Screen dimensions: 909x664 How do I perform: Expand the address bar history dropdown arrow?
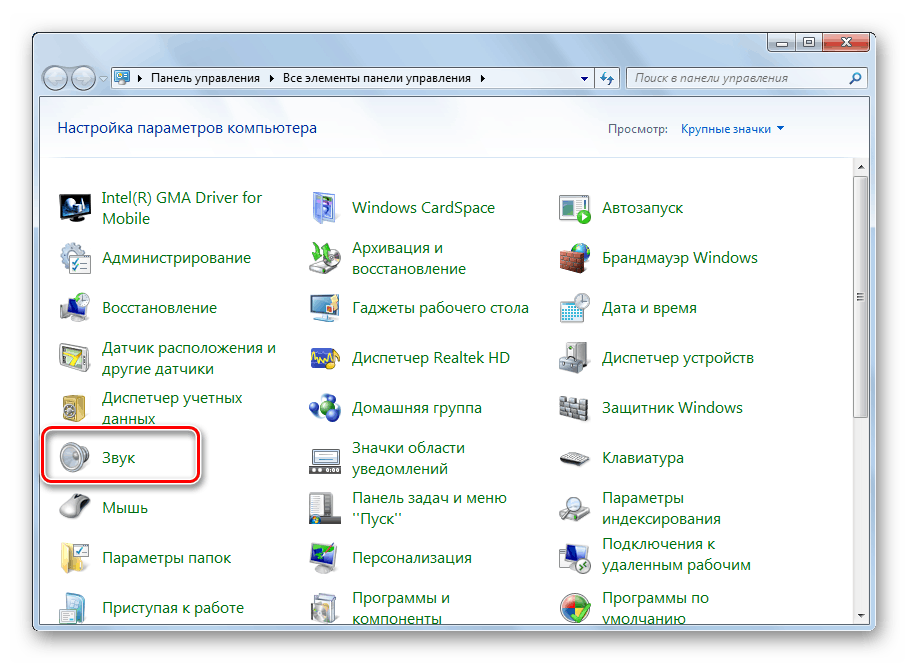click(584, 78)
